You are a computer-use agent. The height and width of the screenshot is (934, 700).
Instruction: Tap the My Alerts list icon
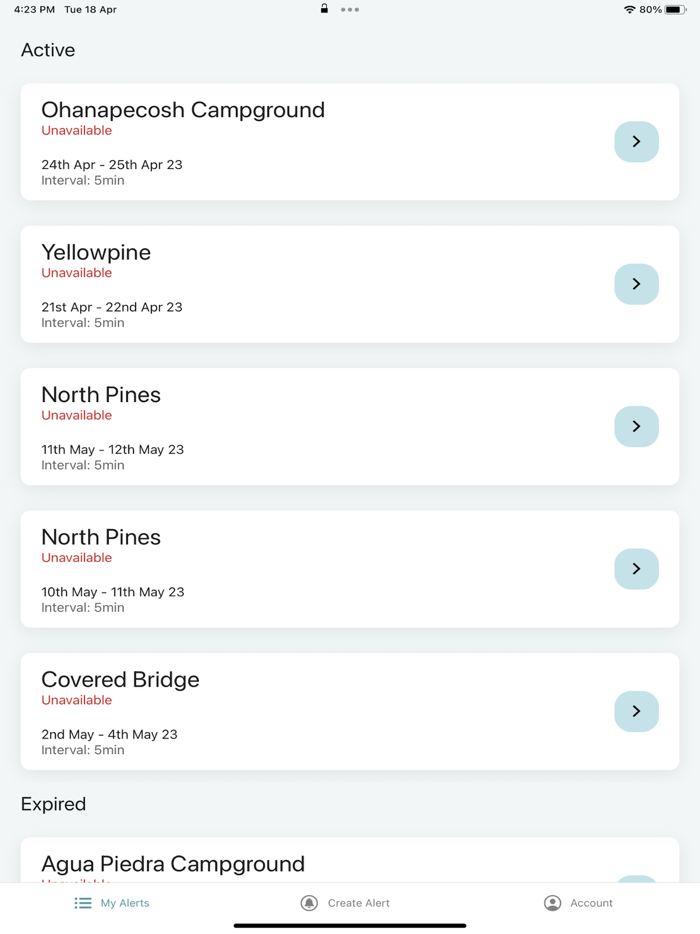[x=83, y=903]
